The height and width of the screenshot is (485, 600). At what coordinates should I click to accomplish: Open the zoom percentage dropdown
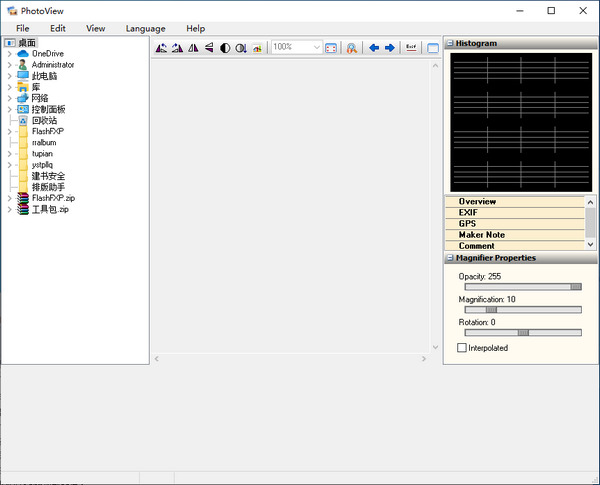[x=317, y=47]
